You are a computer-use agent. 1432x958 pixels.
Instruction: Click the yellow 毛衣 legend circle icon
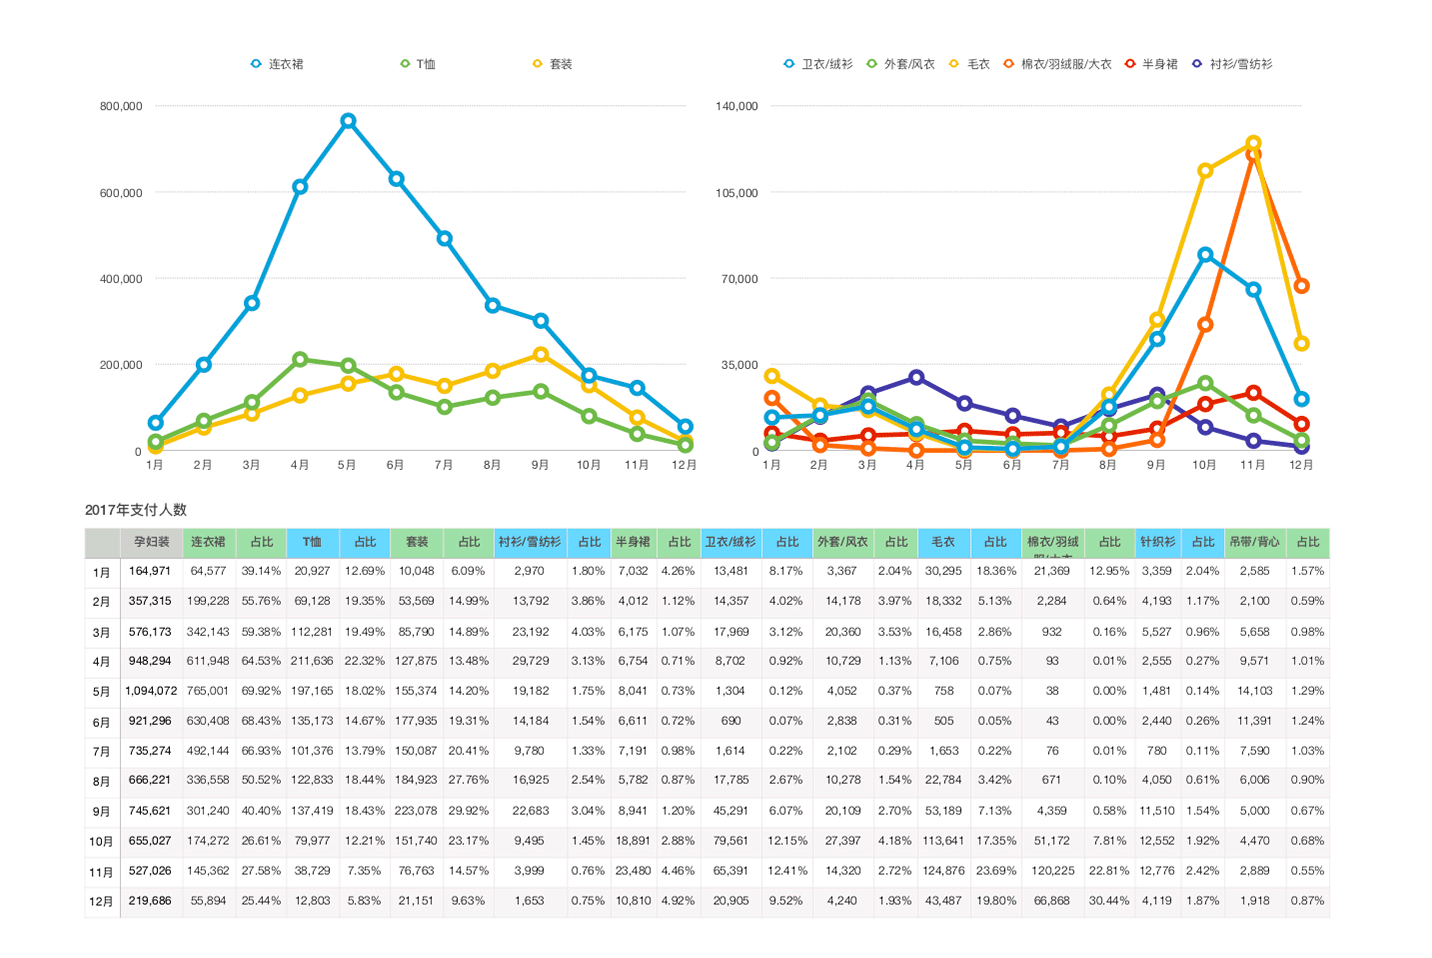954,64
